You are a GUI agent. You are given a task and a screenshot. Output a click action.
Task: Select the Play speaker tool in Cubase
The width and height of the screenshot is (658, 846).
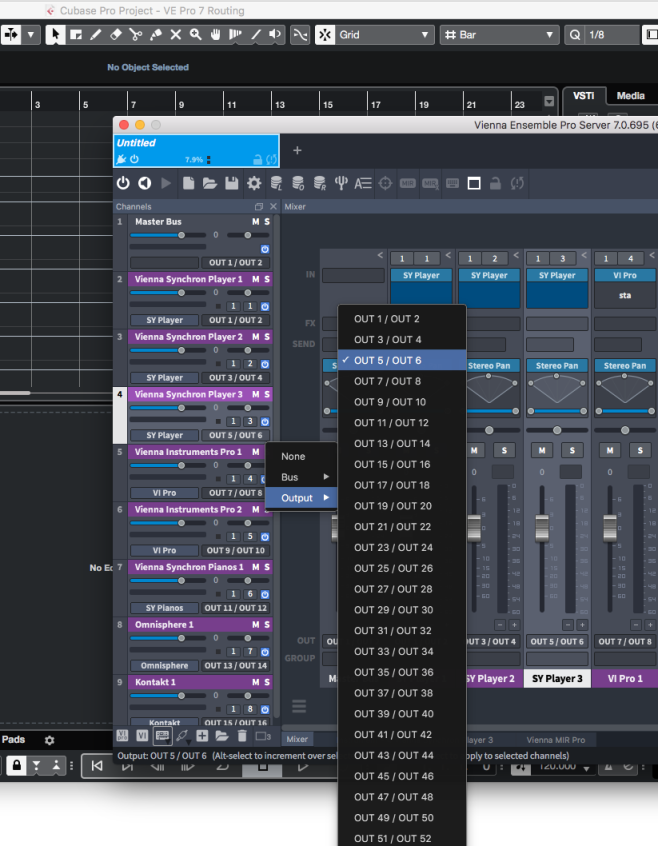click(276, 35)
